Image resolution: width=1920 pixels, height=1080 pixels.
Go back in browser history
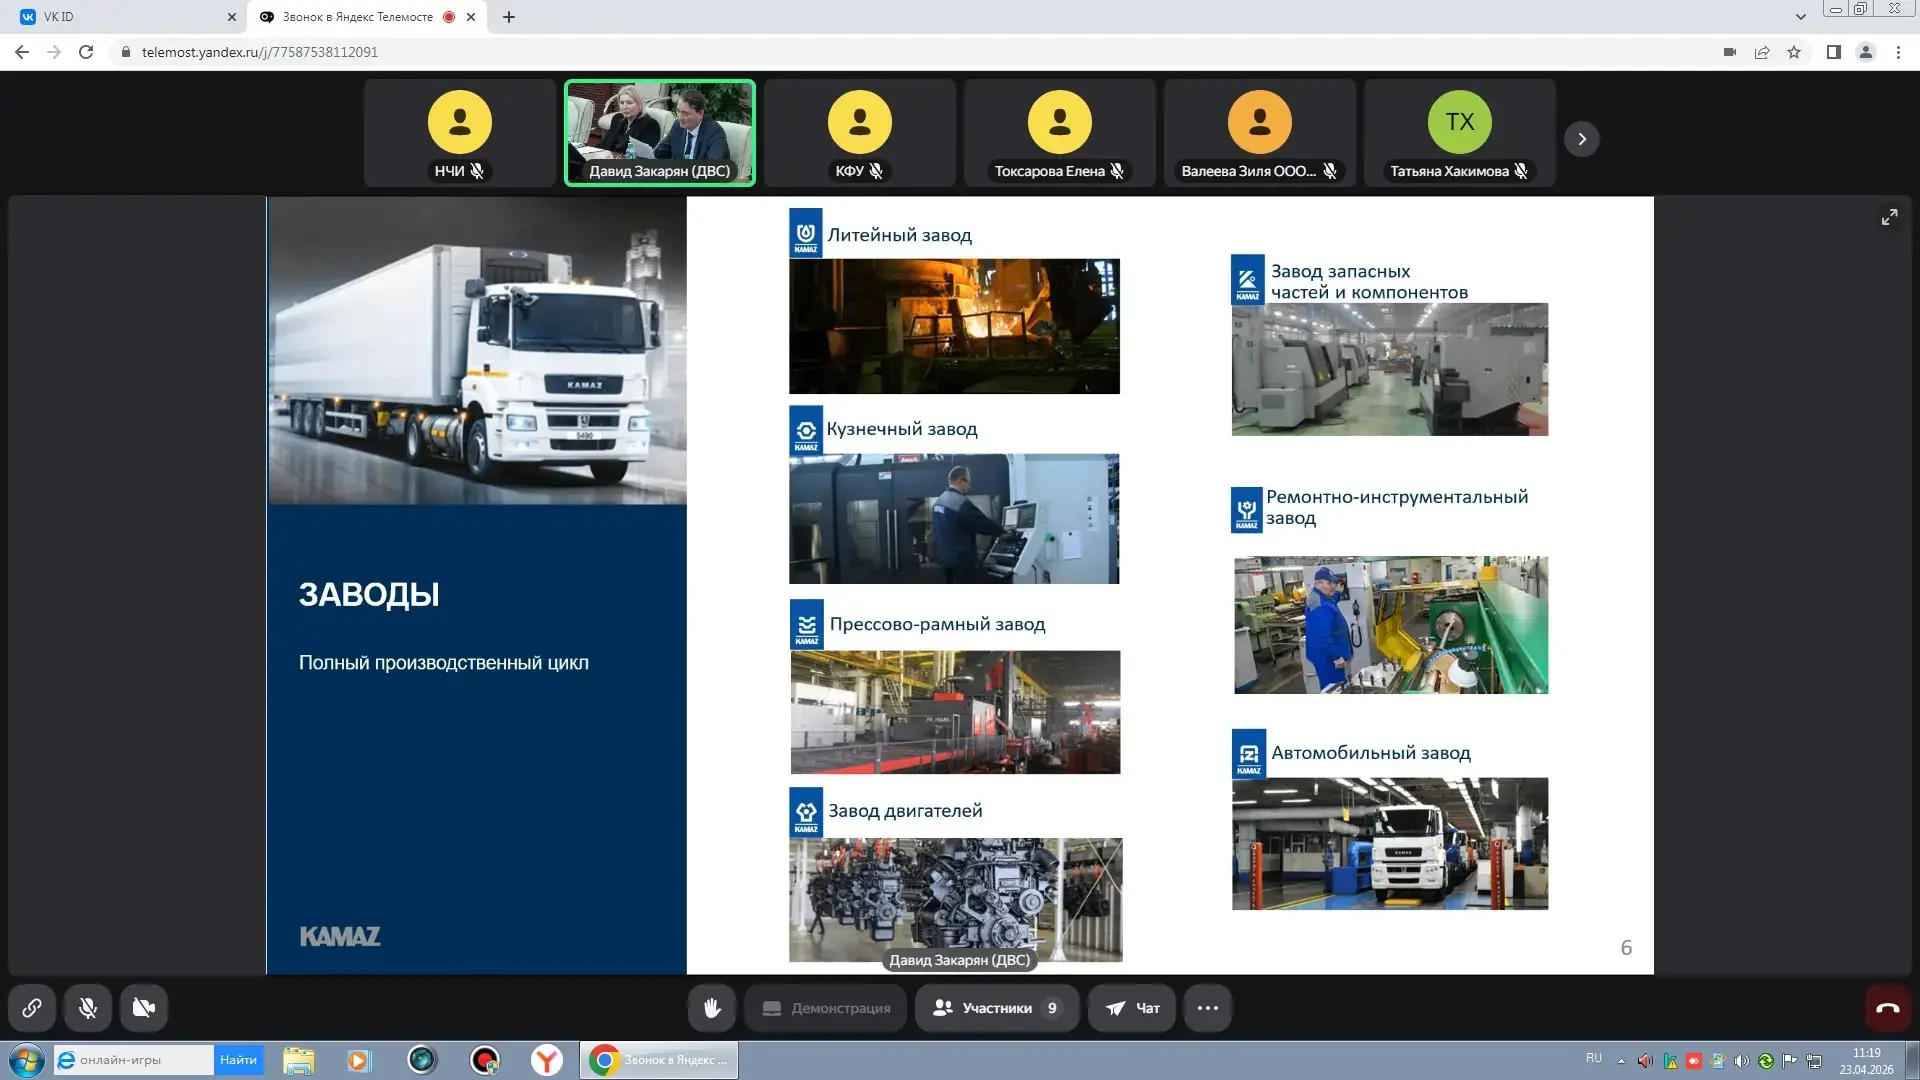22,52
